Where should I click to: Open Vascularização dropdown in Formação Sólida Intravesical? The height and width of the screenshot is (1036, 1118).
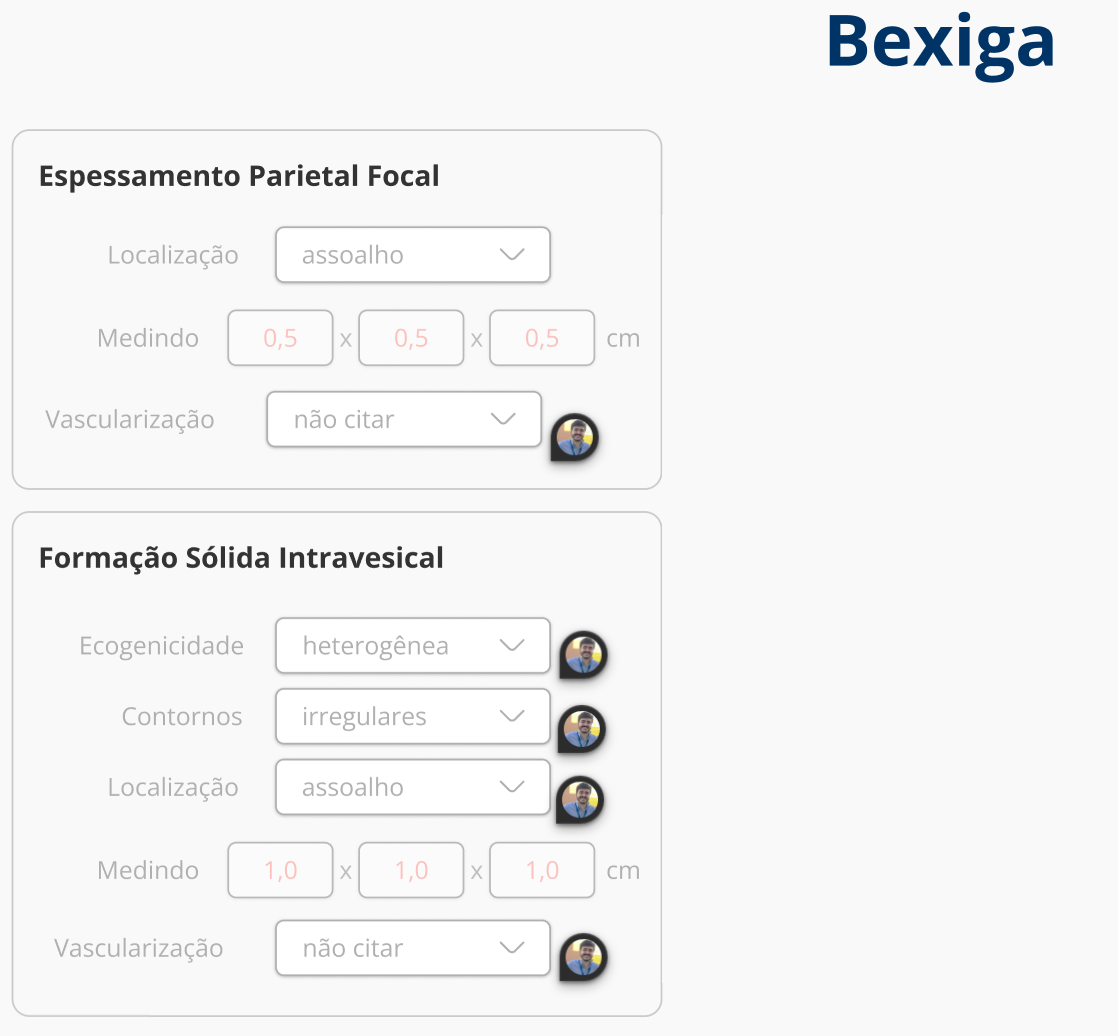pos(412,948)
